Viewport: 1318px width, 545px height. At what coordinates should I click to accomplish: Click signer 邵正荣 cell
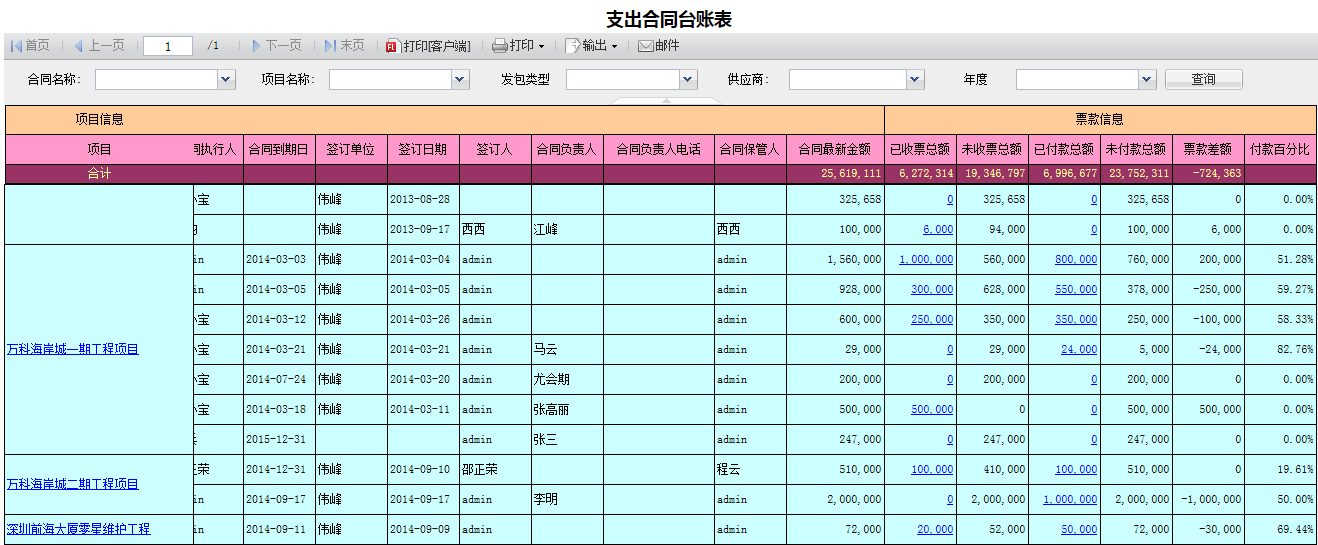(495, 470)
